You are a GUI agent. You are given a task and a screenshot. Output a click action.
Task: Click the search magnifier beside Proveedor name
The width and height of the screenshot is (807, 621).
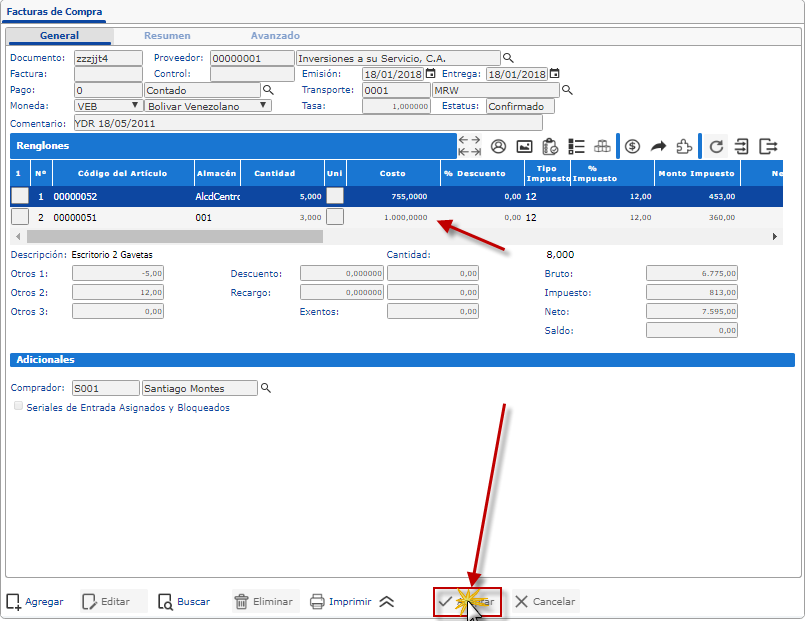coord(508,58)
